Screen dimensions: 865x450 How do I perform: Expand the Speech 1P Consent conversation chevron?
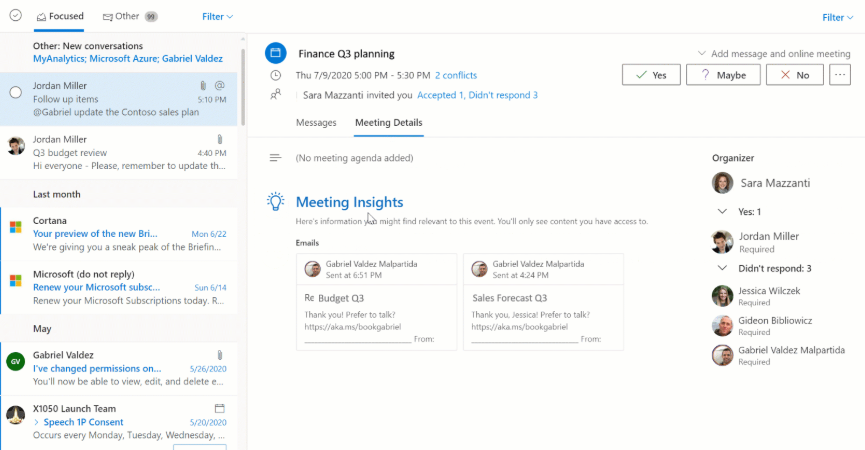[x=36, y=422]
